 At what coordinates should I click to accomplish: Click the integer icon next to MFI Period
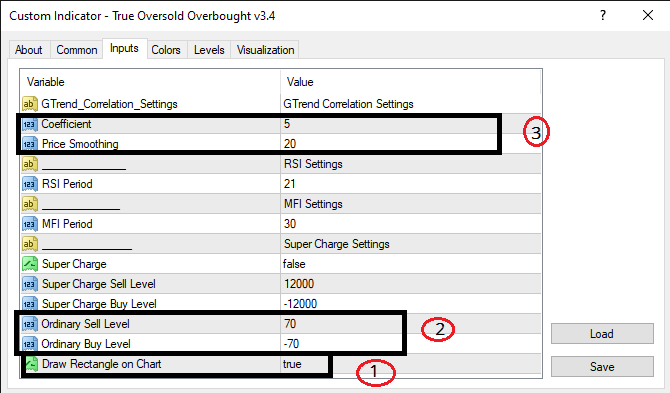[29, 224]
